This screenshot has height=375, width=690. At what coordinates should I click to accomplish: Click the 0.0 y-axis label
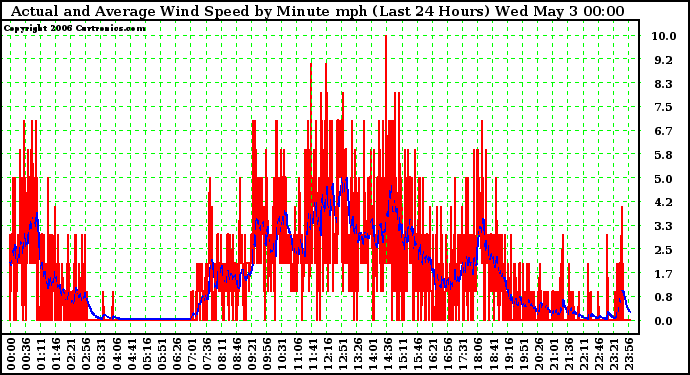point(664,321)
